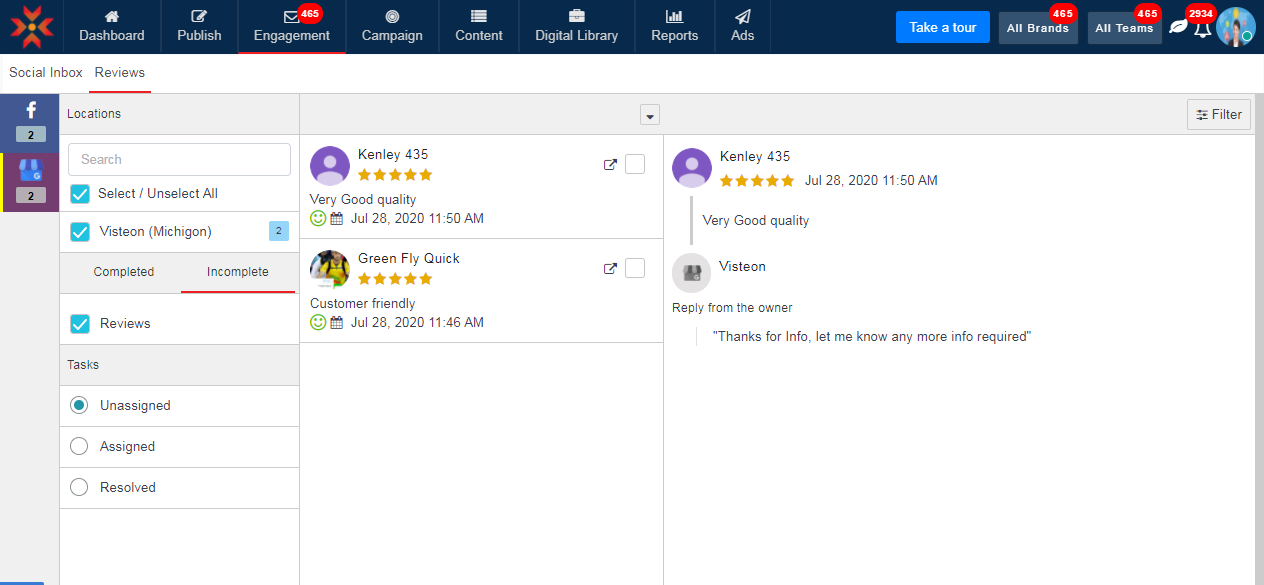Tick the checkbox for the Kenley 435 review
Image resolution: width=1264 pixels, height=585 pixels.
click(635, 165)
